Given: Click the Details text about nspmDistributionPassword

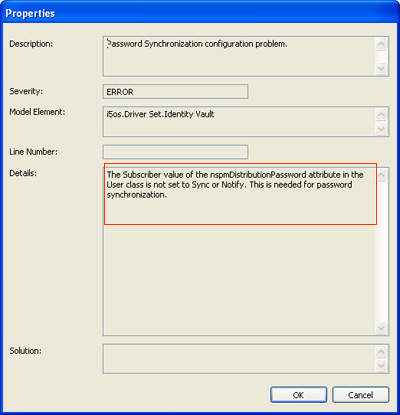Looking at the screenshot, I should [235, 185].
